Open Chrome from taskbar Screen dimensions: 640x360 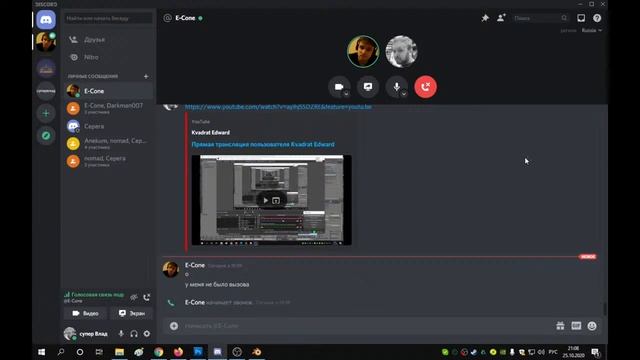coord(158,352)
